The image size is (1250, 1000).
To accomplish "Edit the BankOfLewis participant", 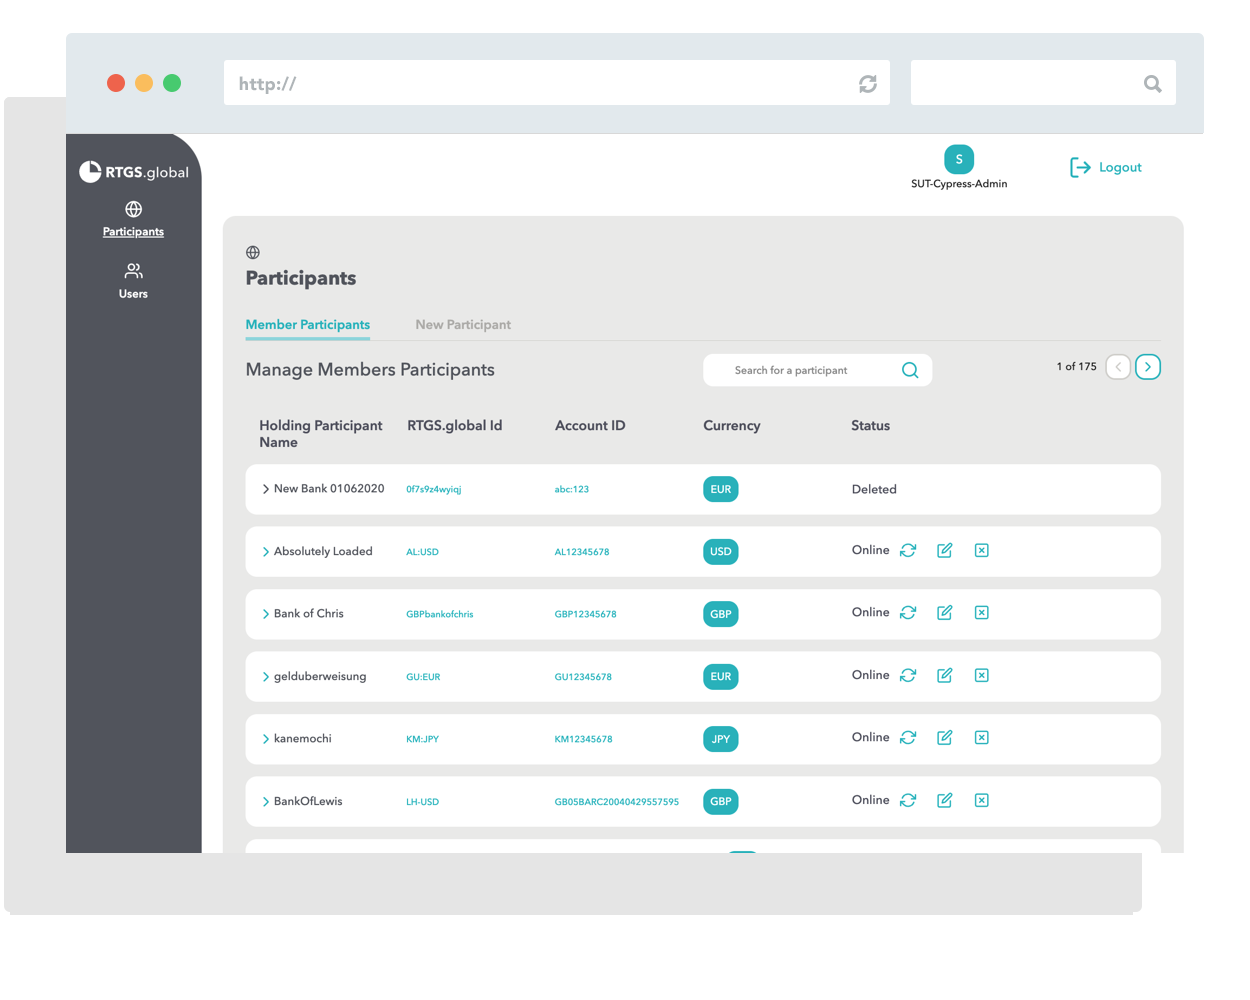I will 944,800.
